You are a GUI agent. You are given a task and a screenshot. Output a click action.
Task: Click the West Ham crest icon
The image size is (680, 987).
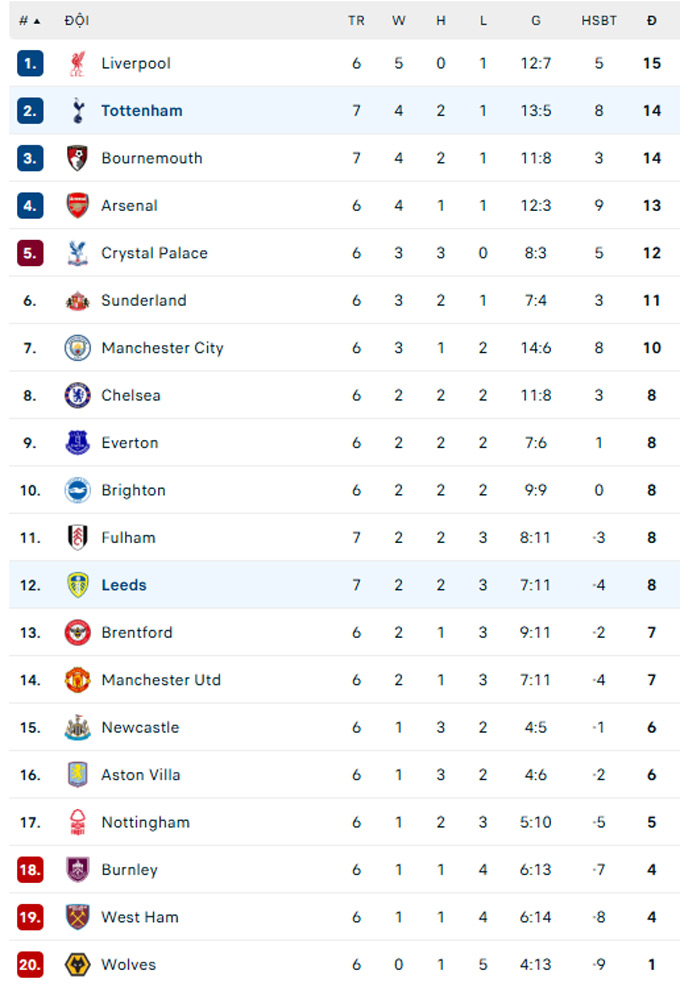[x=77, y=917]
